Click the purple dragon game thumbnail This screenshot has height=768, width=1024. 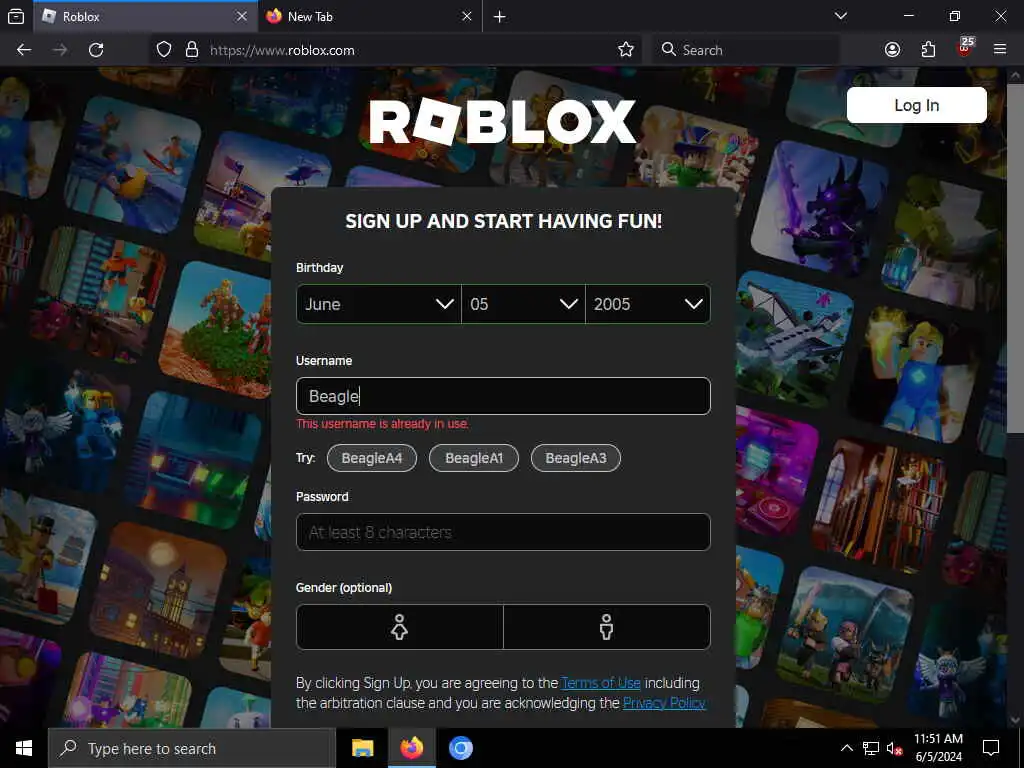819,208
